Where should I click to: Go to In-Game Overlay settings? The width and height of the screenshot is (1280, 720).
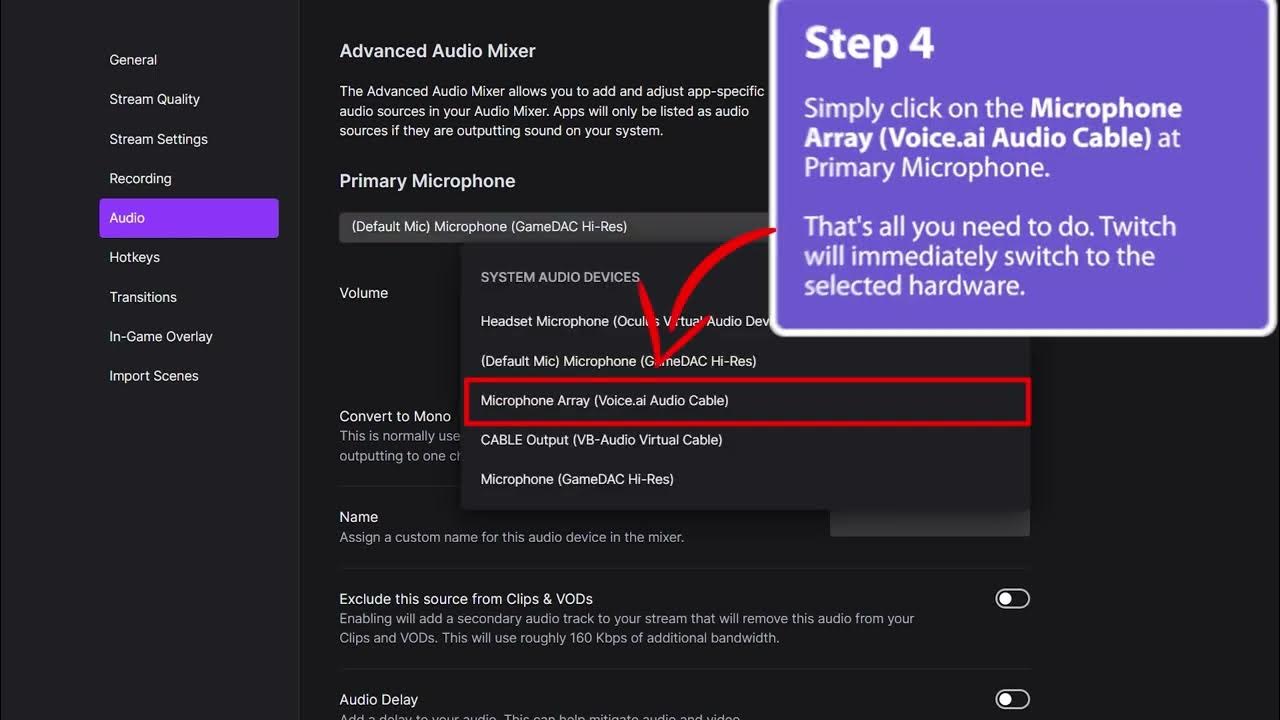[161, 336]
